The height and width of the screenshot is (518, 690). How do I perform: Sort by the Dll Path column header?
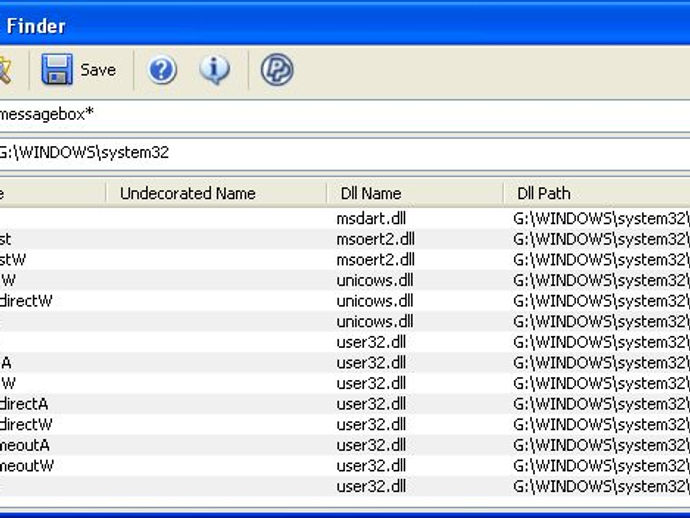pyautogui.click(x=597, y=193)
